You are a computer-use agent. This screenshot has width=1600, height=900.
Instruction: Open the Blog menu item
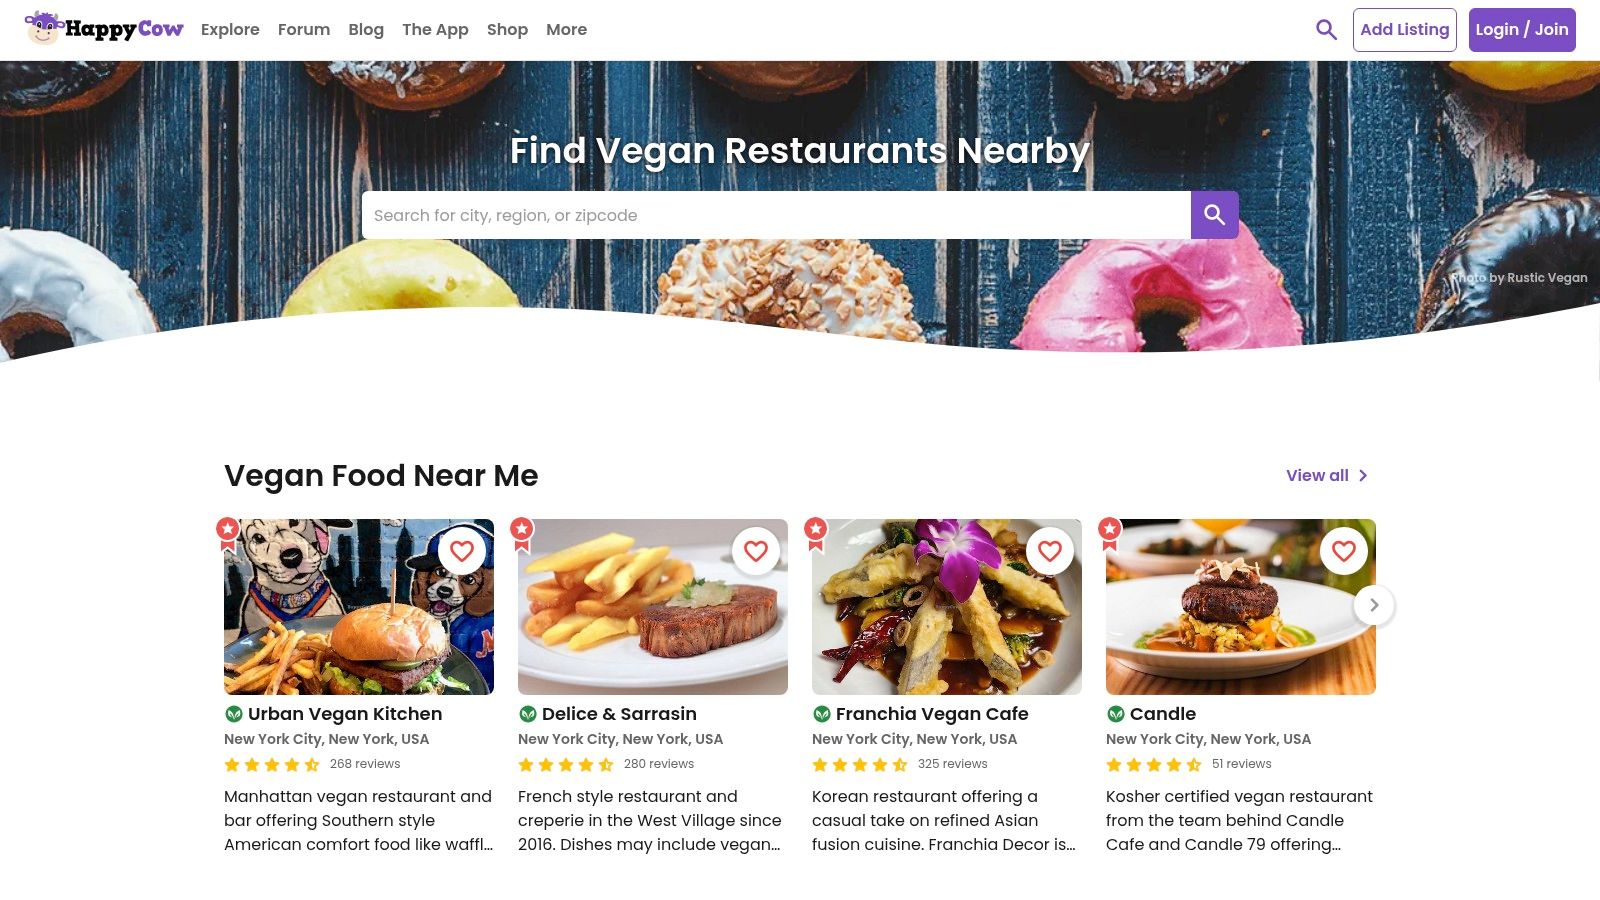tap(366, 30)
